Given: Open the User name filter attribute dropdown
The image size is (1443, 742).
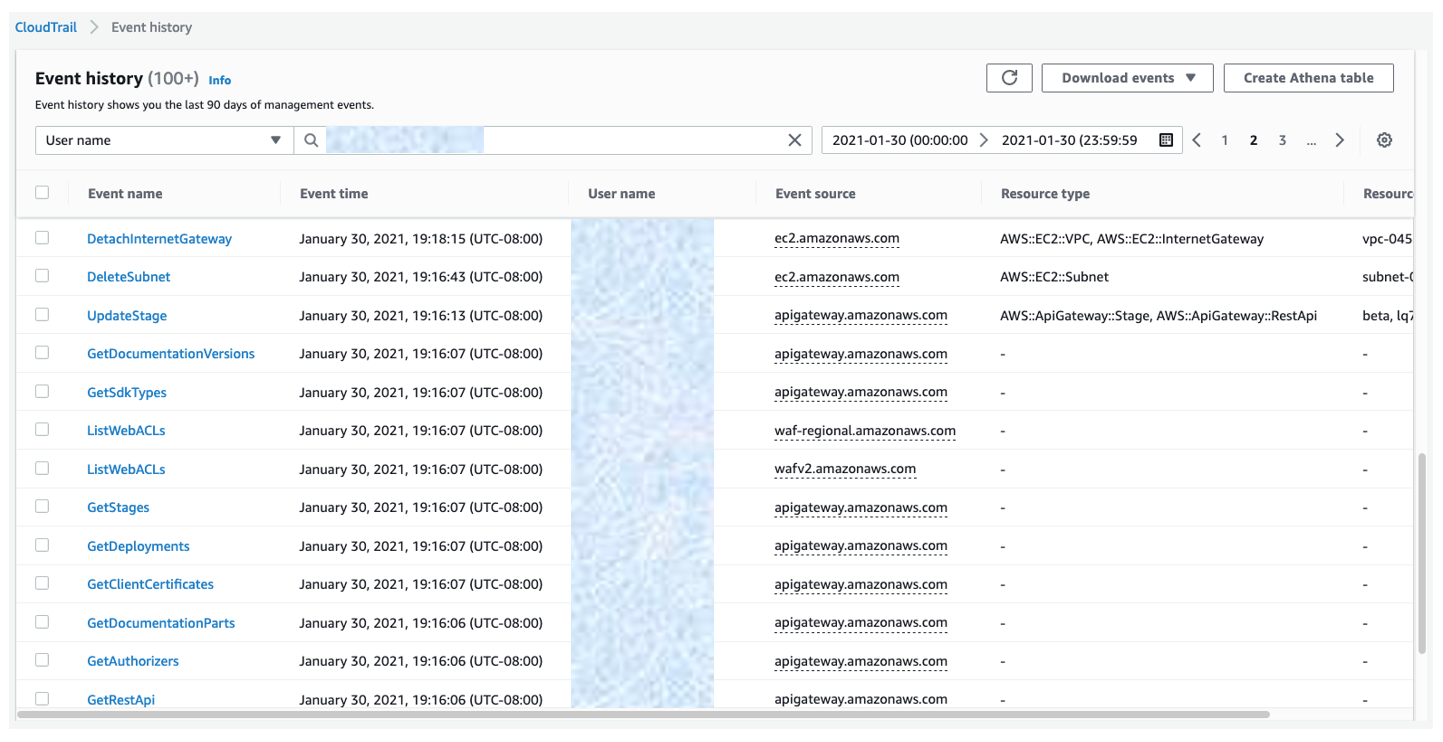Looking at the screenshot, I should pyautogui.click(x=163, y=140).
